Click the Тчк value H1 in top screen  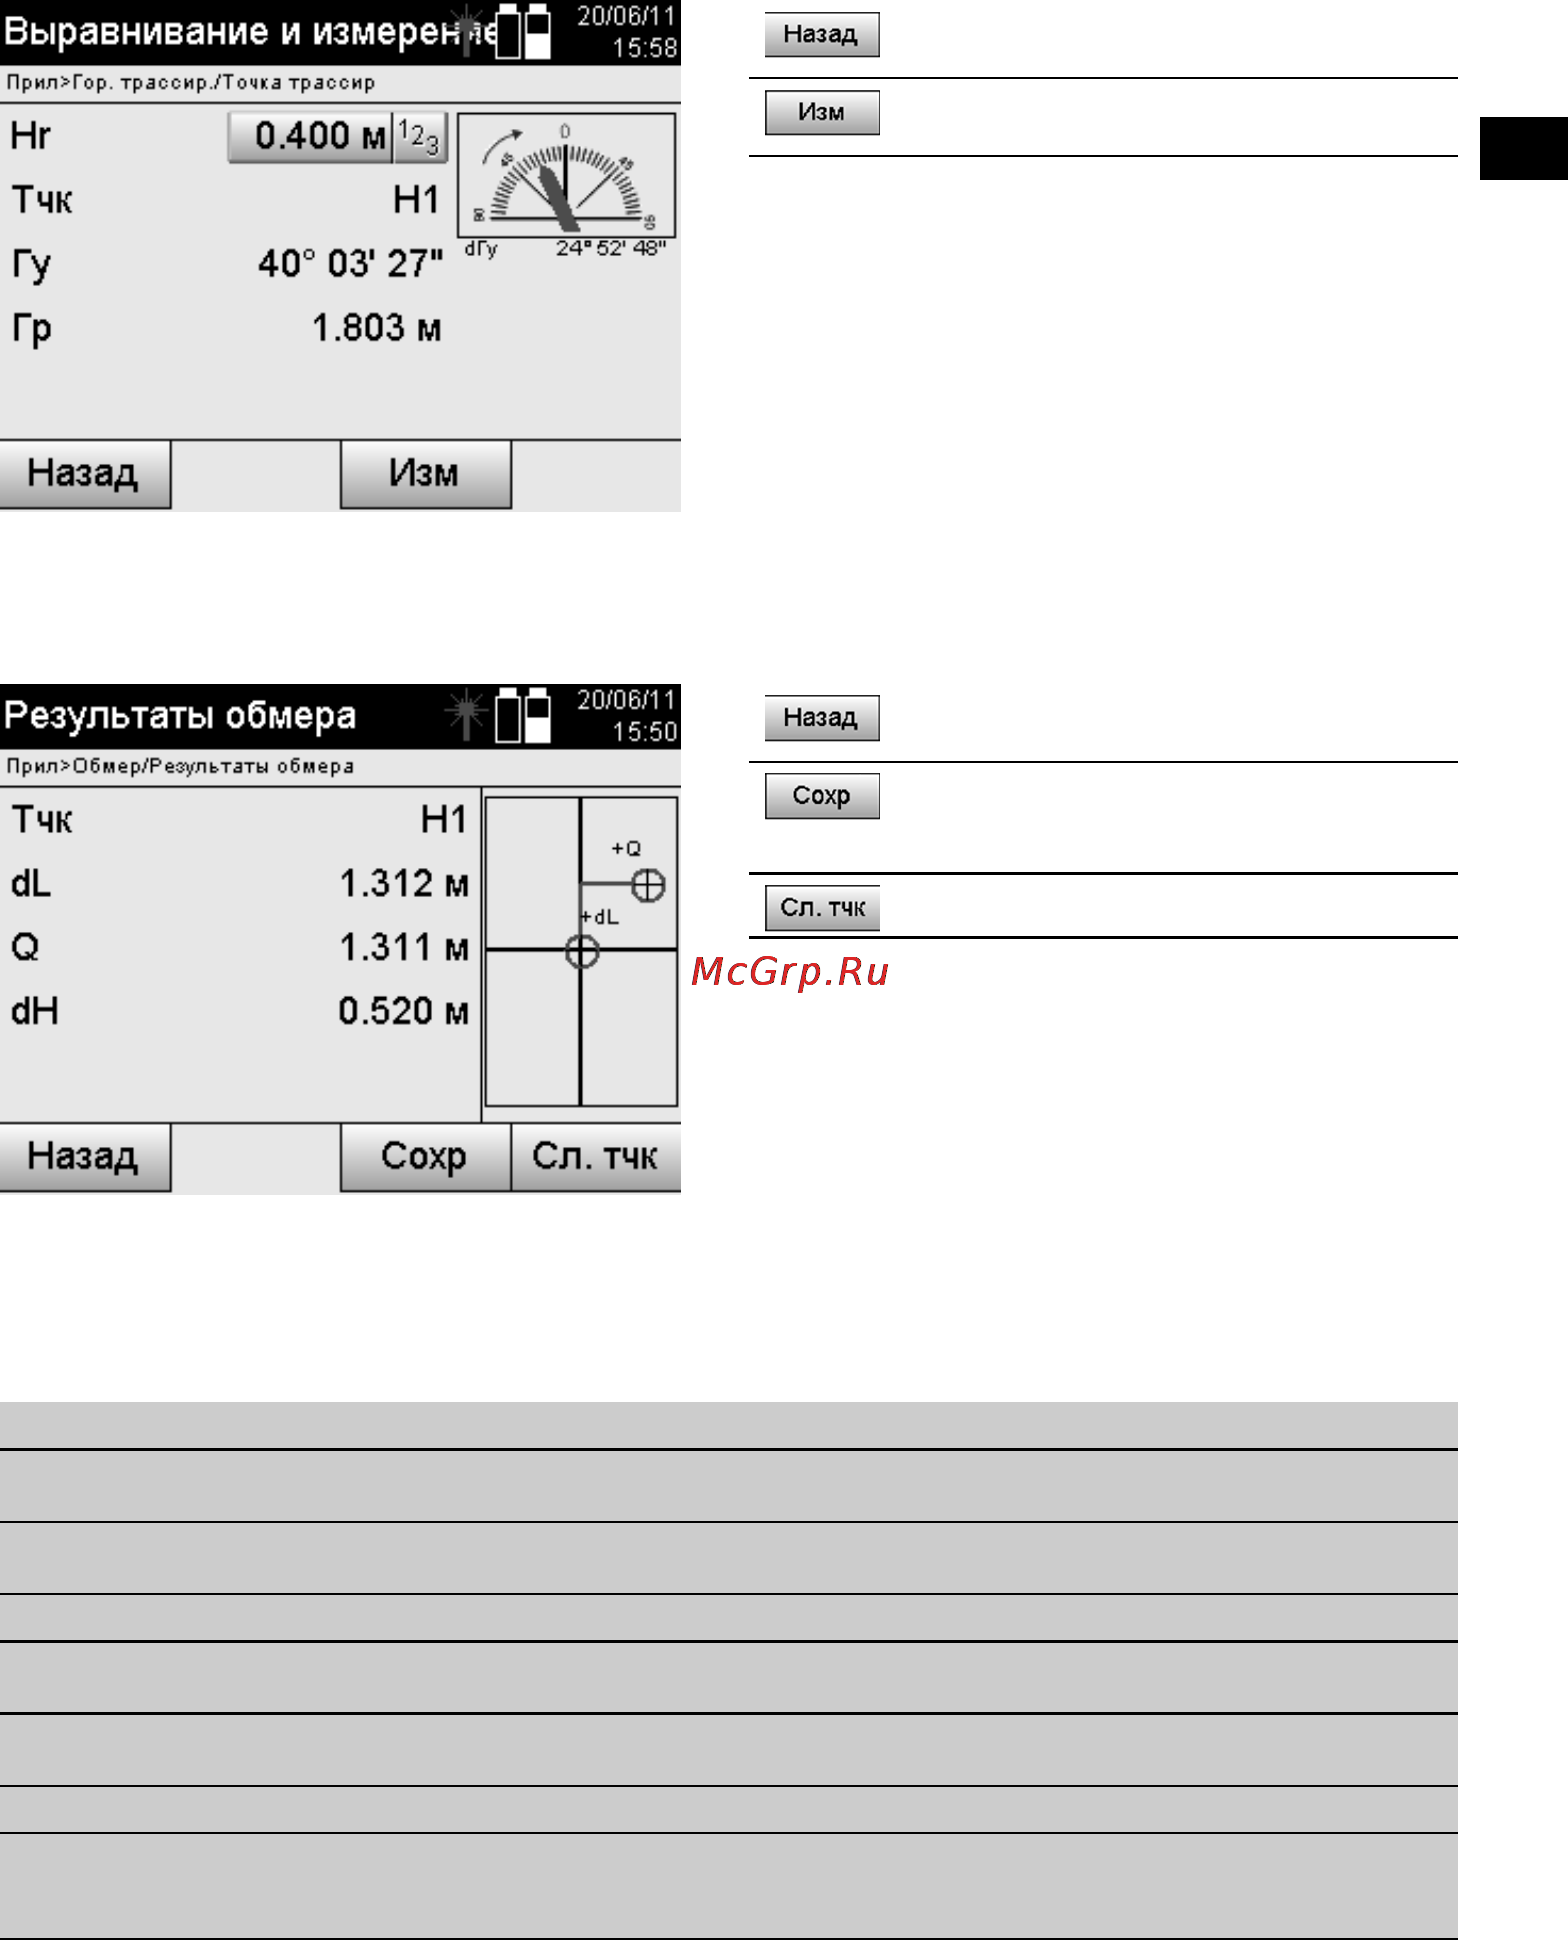[x=416, y=200]
